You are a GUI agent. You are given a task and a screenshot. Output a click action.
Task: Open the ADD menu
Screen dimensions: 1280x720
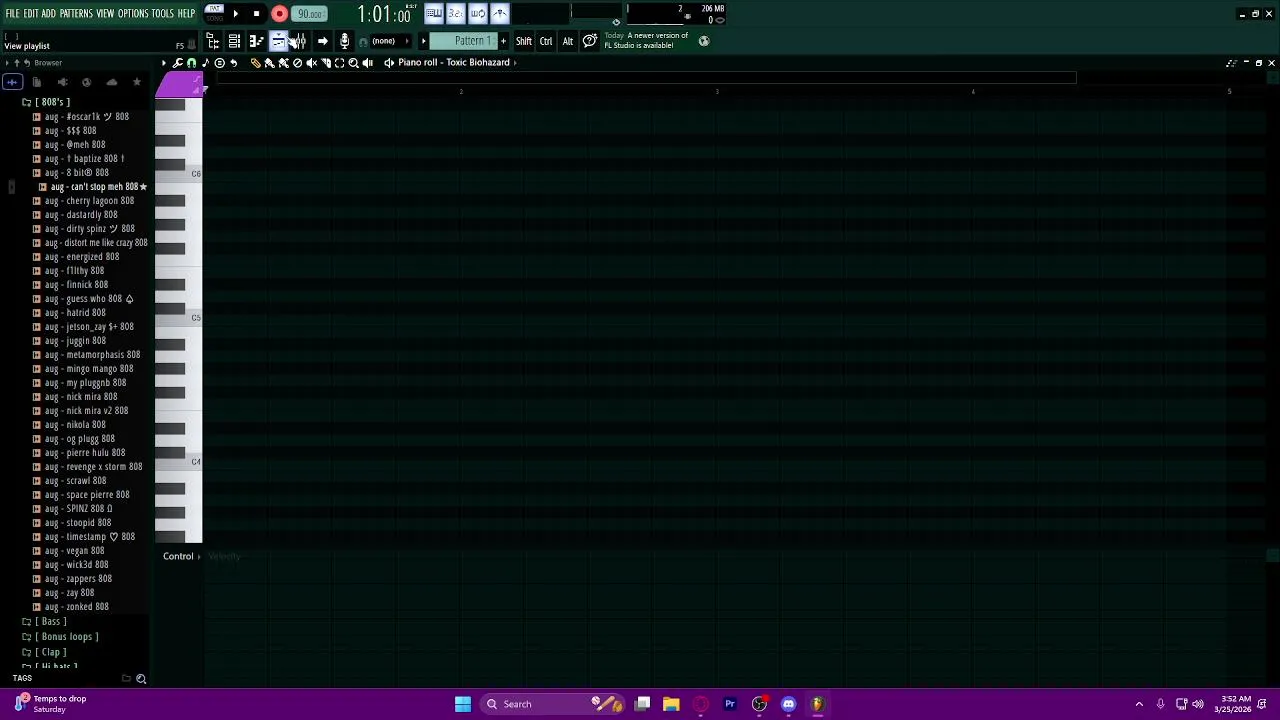pos(48,13)
